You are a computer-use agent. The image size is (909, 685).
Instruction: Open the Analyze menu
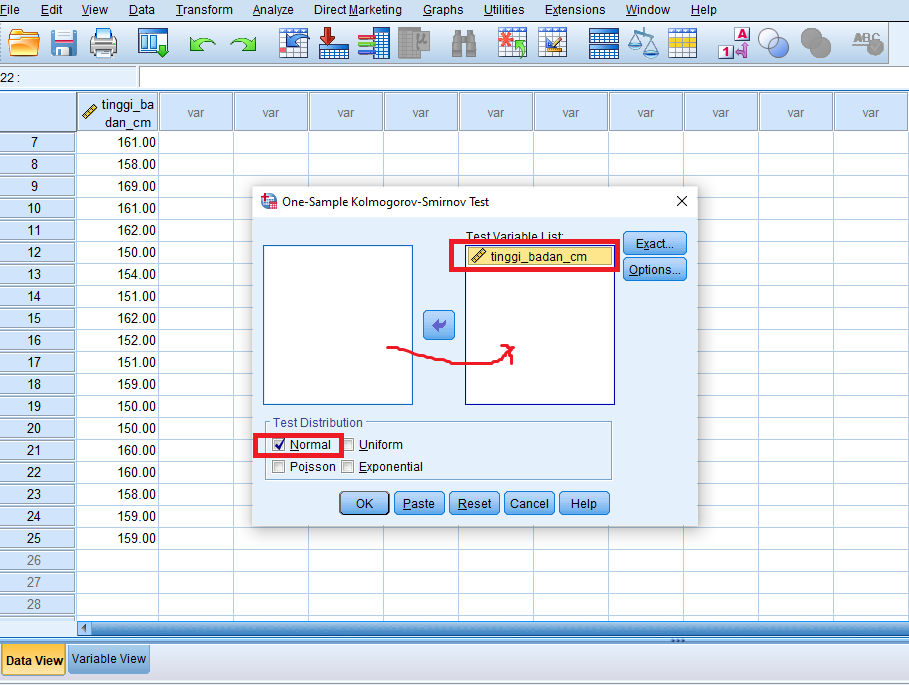click(x=273, y=10)
